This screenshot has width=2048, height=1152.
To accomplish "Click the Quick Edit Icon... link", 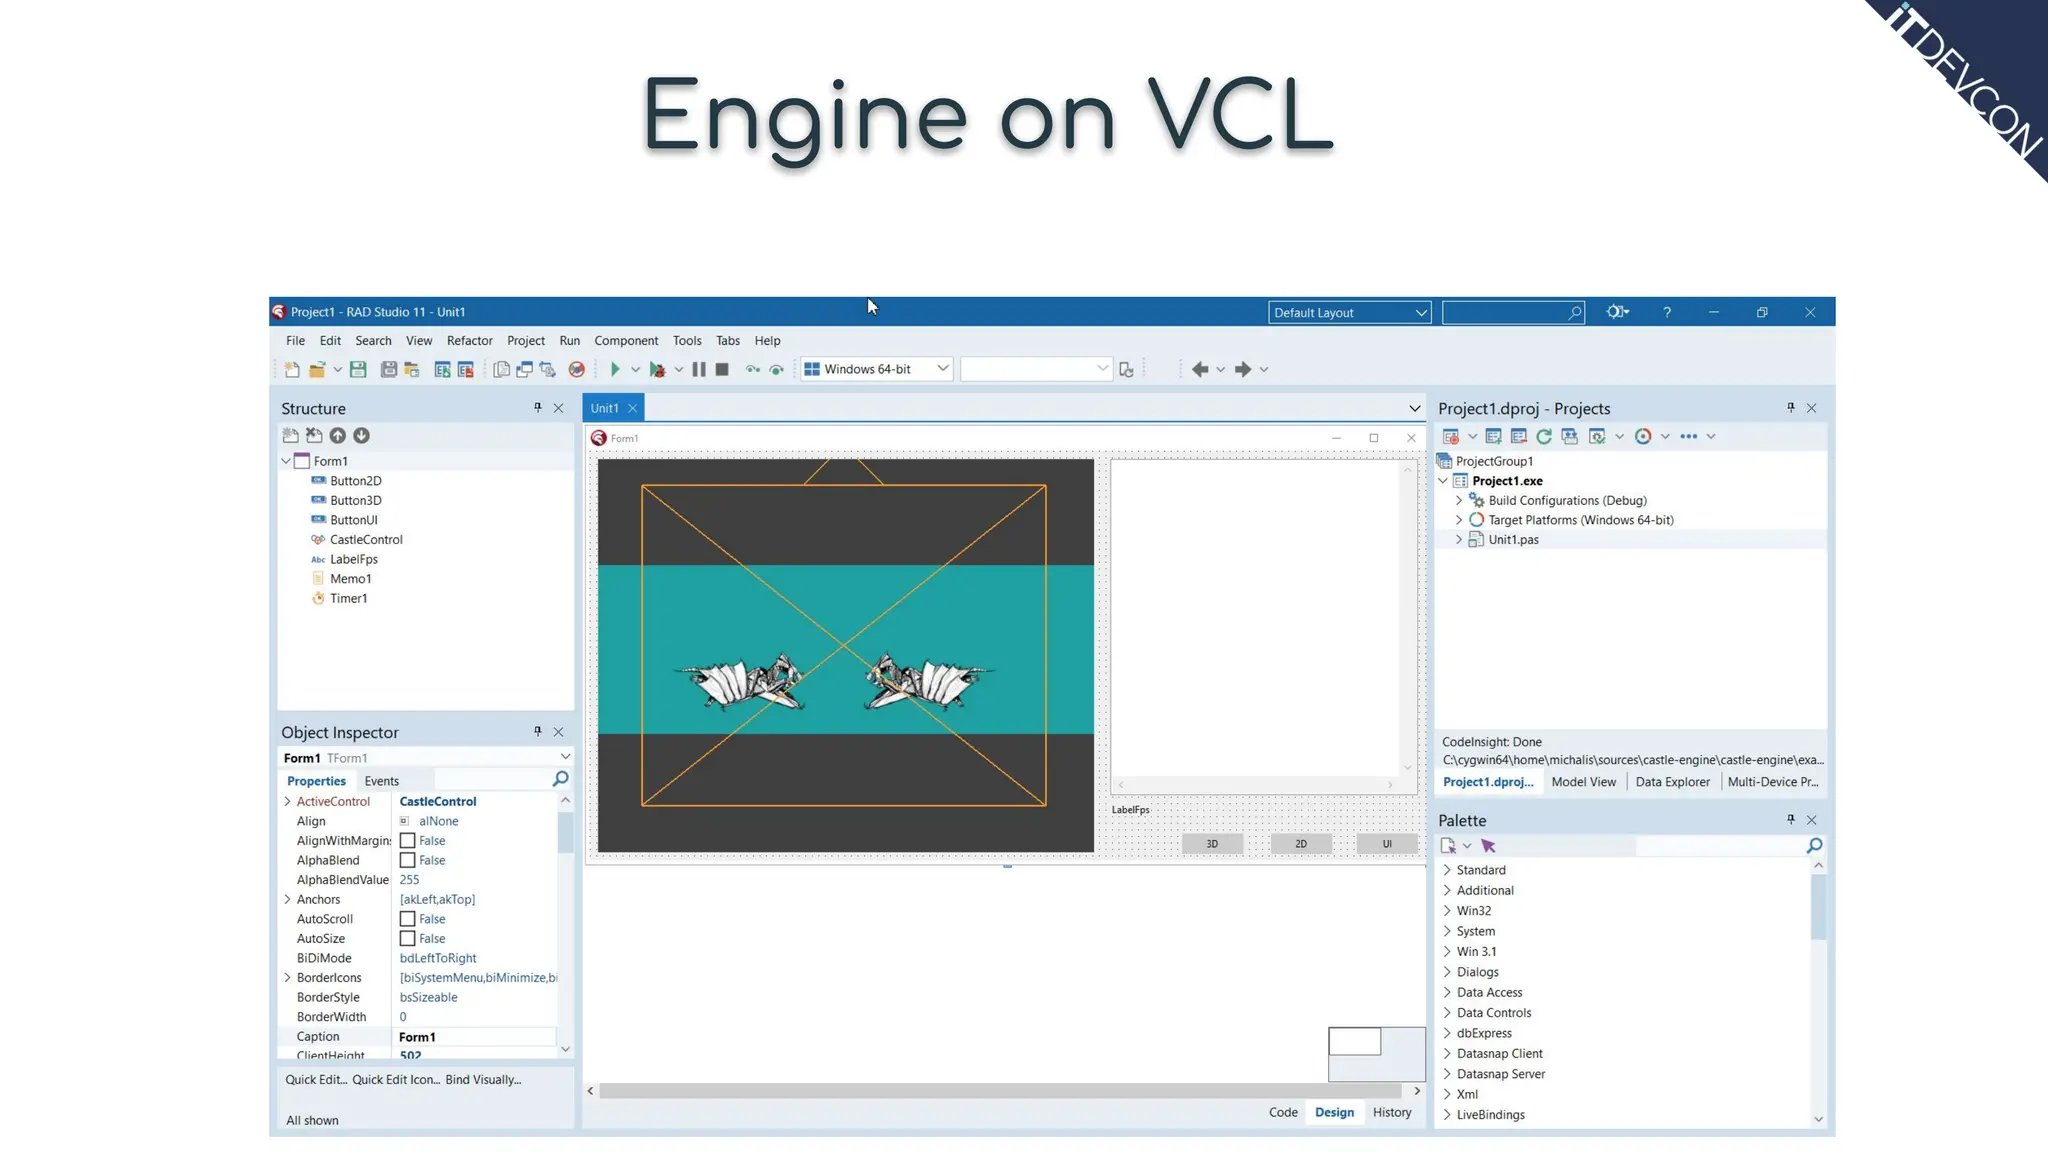I will pos(396,1079).
